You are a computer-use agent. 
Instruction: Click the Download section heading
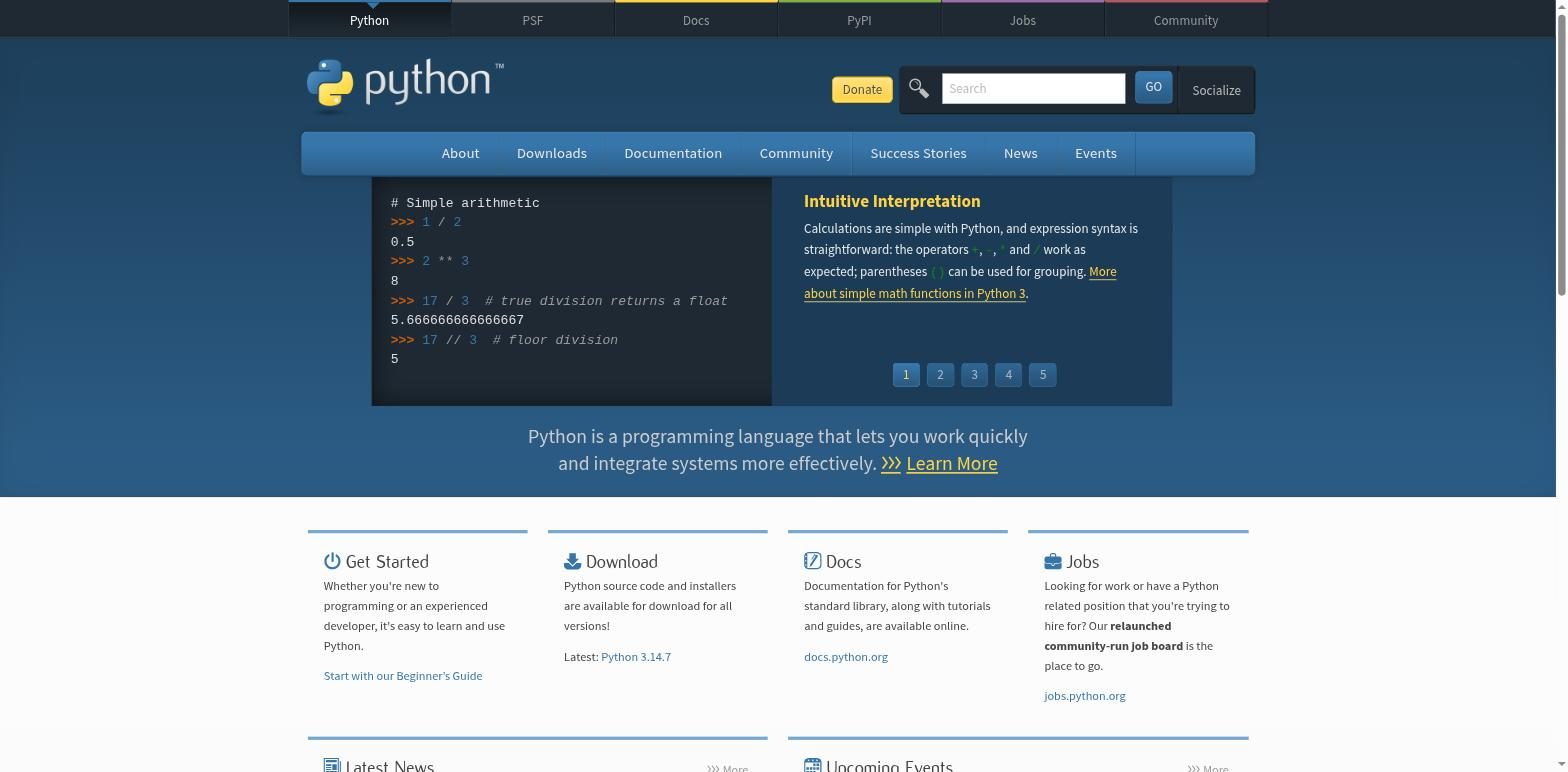(x=622, y=562)
